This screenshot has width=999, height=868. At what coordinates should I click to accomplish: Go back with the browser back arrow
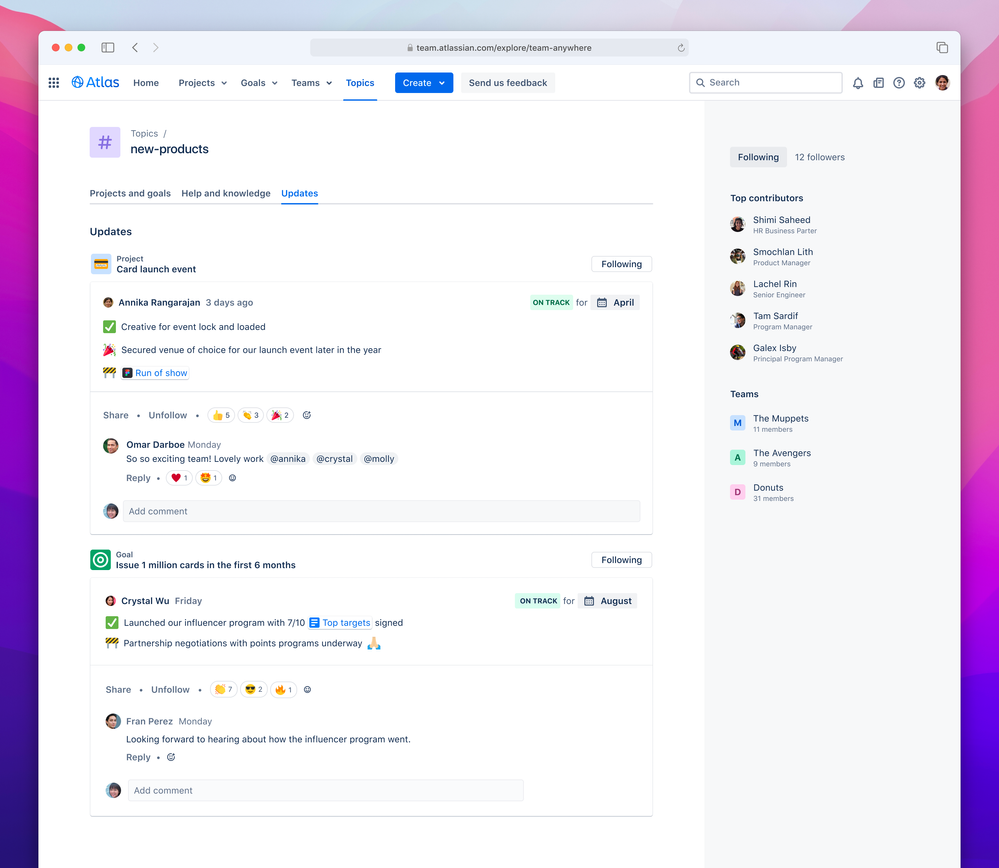point(135,48)
